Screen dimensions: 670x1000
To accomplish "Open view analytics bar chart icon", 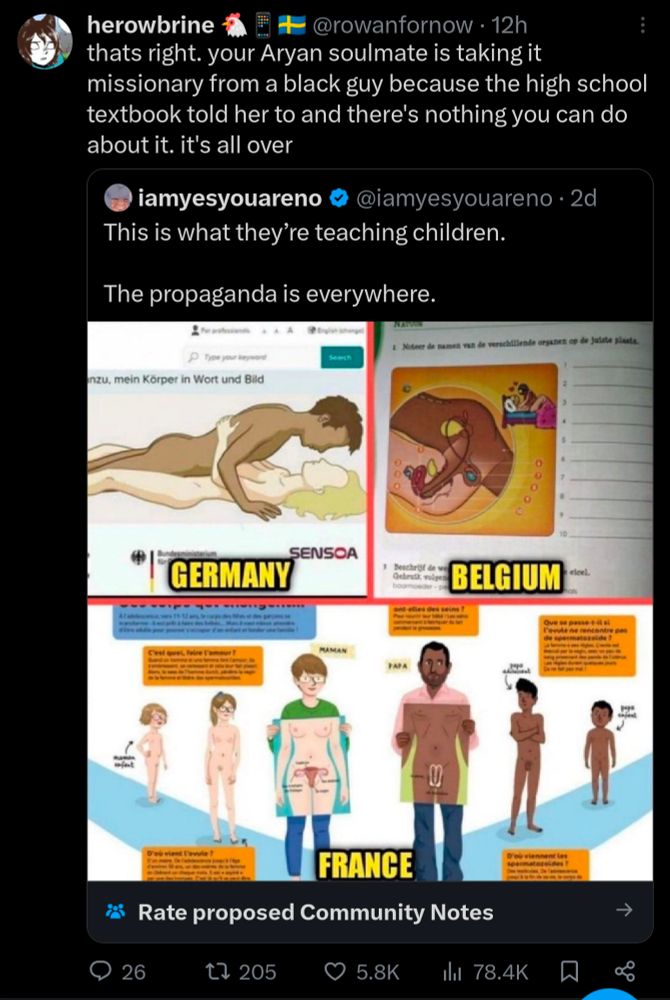I will point(452,972).
